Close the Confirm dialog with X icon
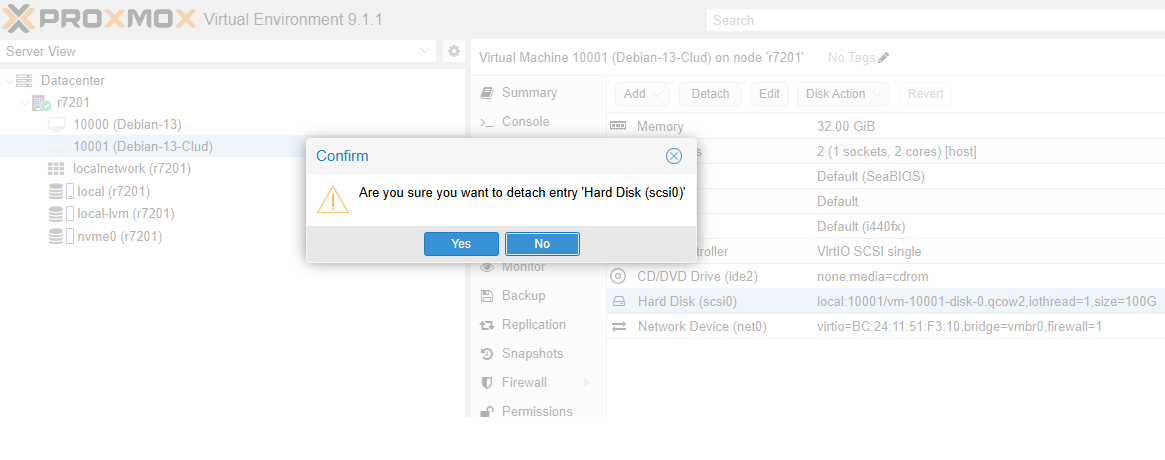Viewport: 1165px width, 460px height. tap(674, 156)
